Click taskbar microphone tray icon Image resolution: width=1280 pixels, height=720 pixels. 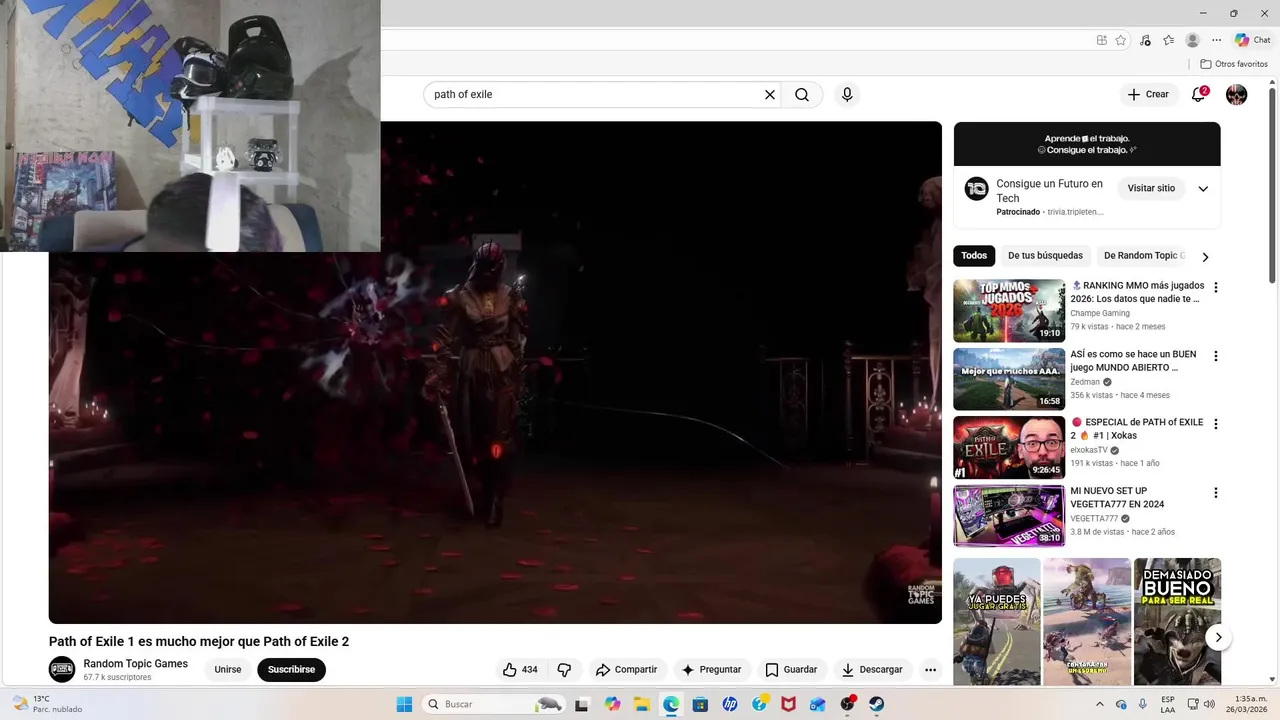(1143, 704)
